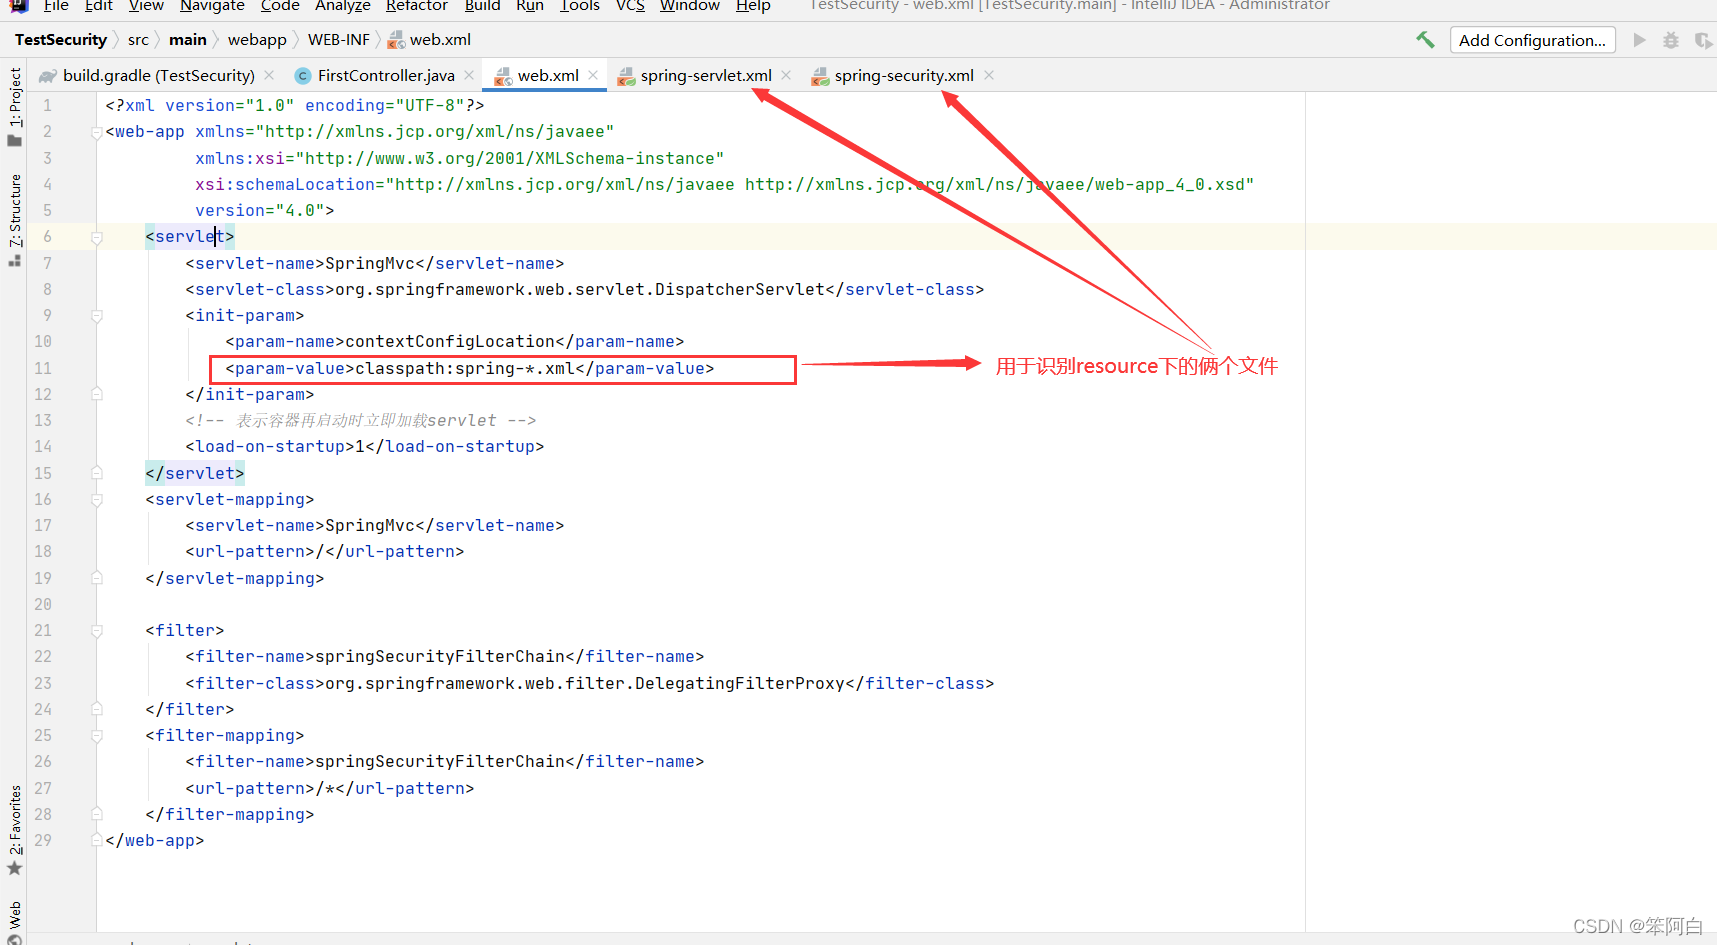Image resolution: width=1717 pixels, height=945 pixels.
Task: Open the File menu
Action: (x=56, y=6)
